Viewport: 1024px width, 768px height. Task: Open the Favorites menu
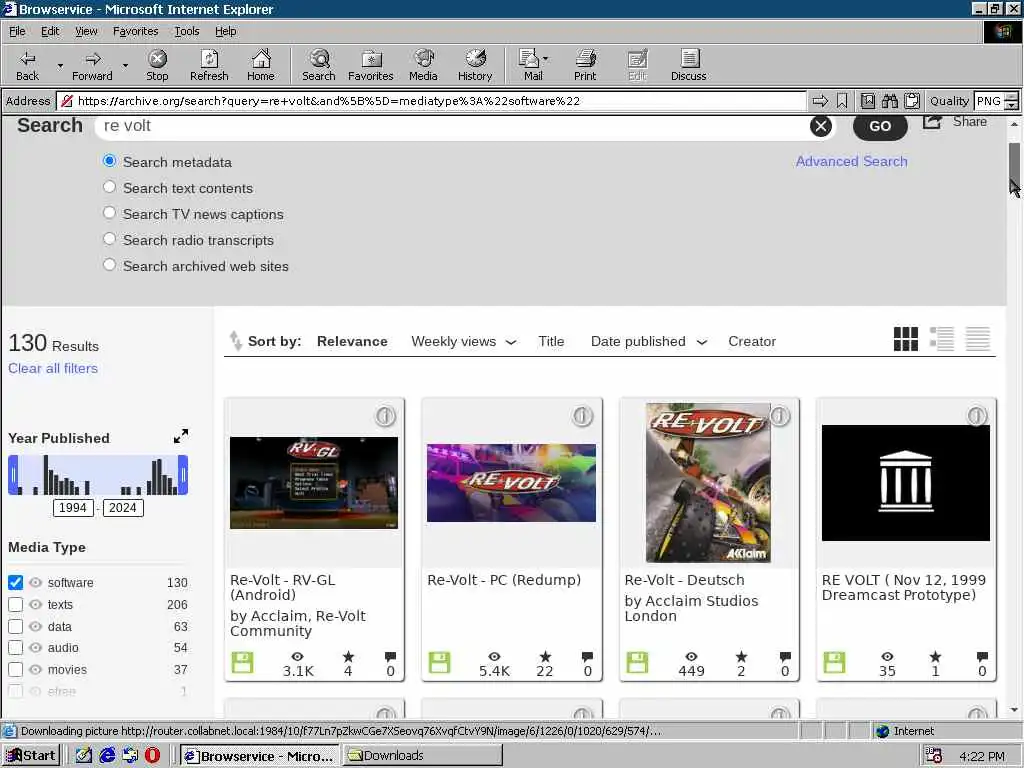(135, 31)
